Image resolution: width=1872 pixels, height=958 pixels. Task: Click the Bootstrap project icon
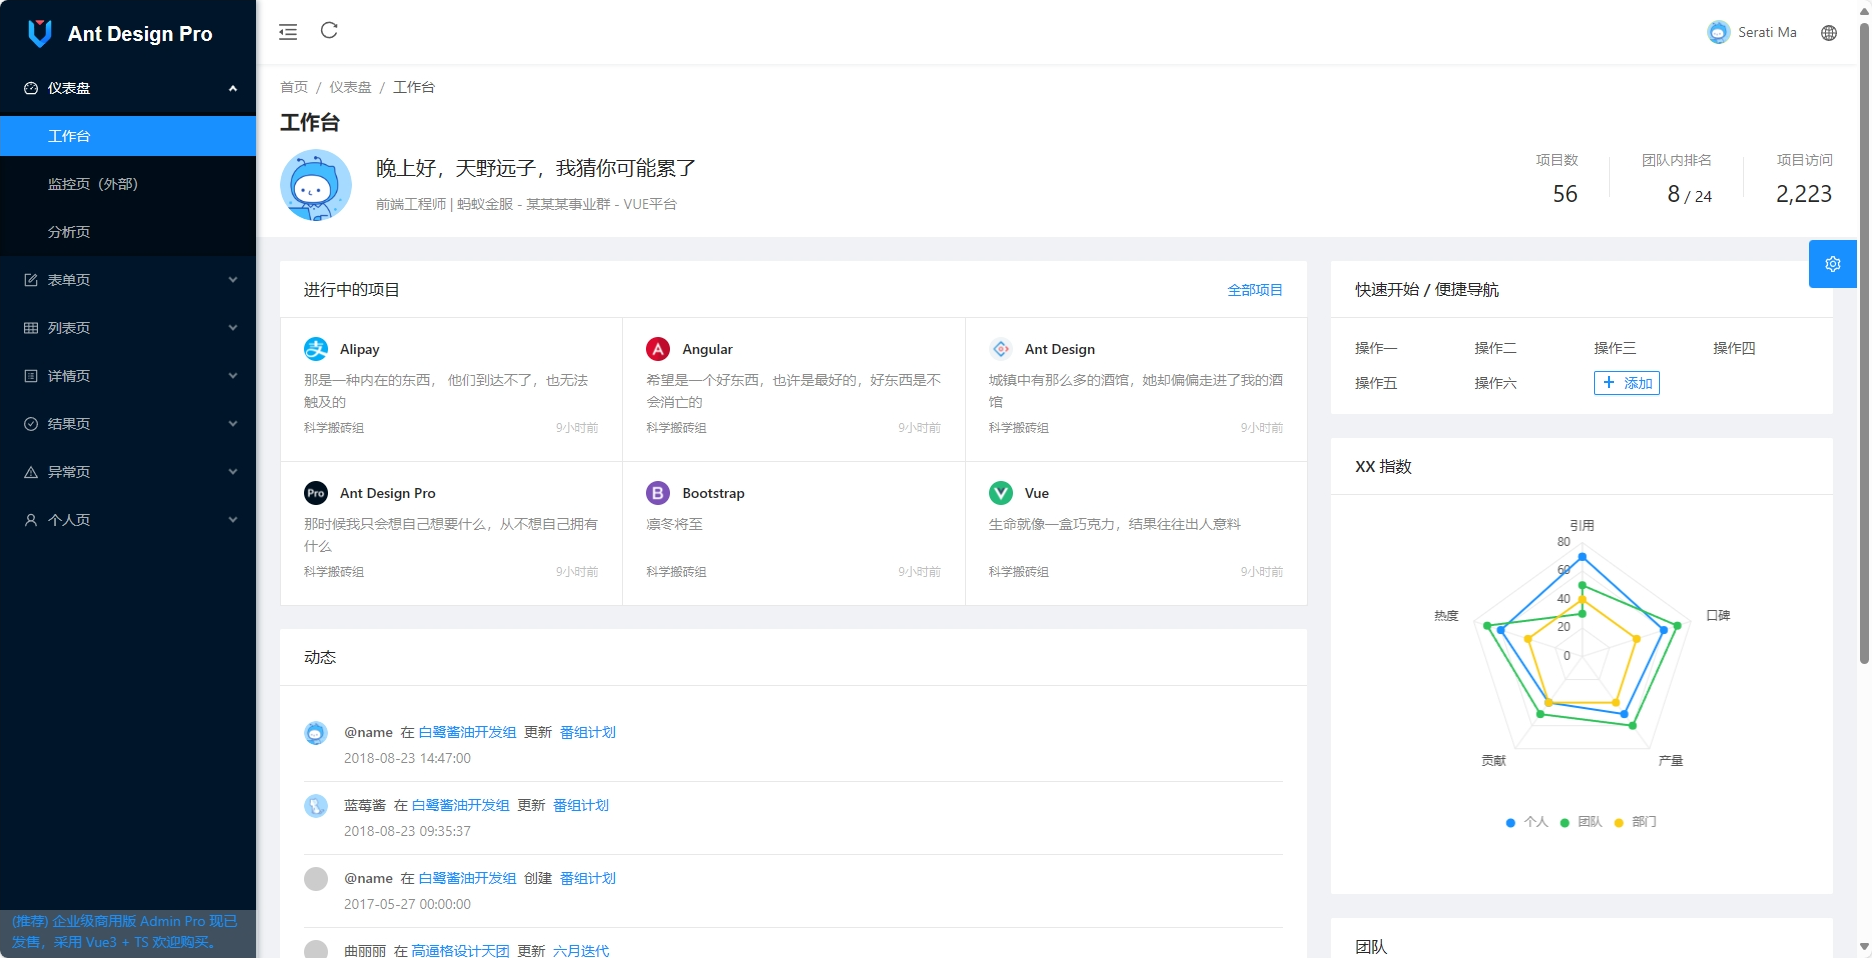(658, 493)
